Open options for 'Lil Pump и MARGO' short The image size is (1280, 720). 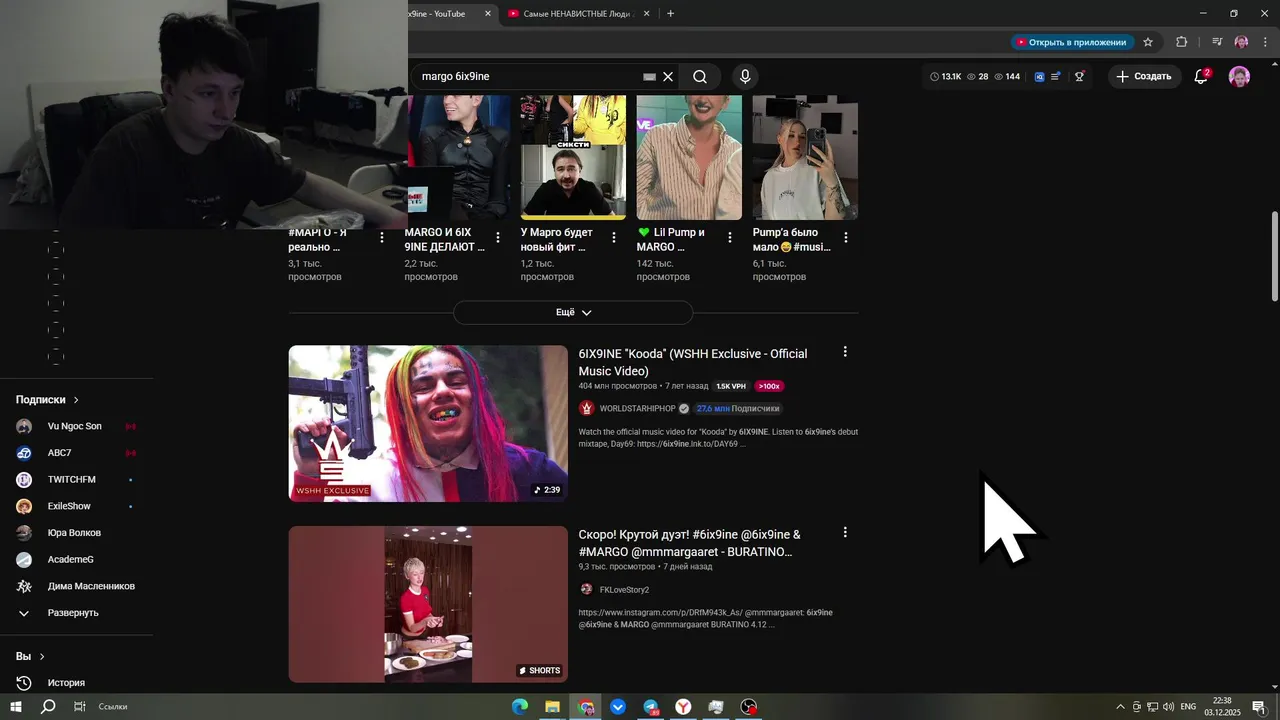[x=730, y=237]
